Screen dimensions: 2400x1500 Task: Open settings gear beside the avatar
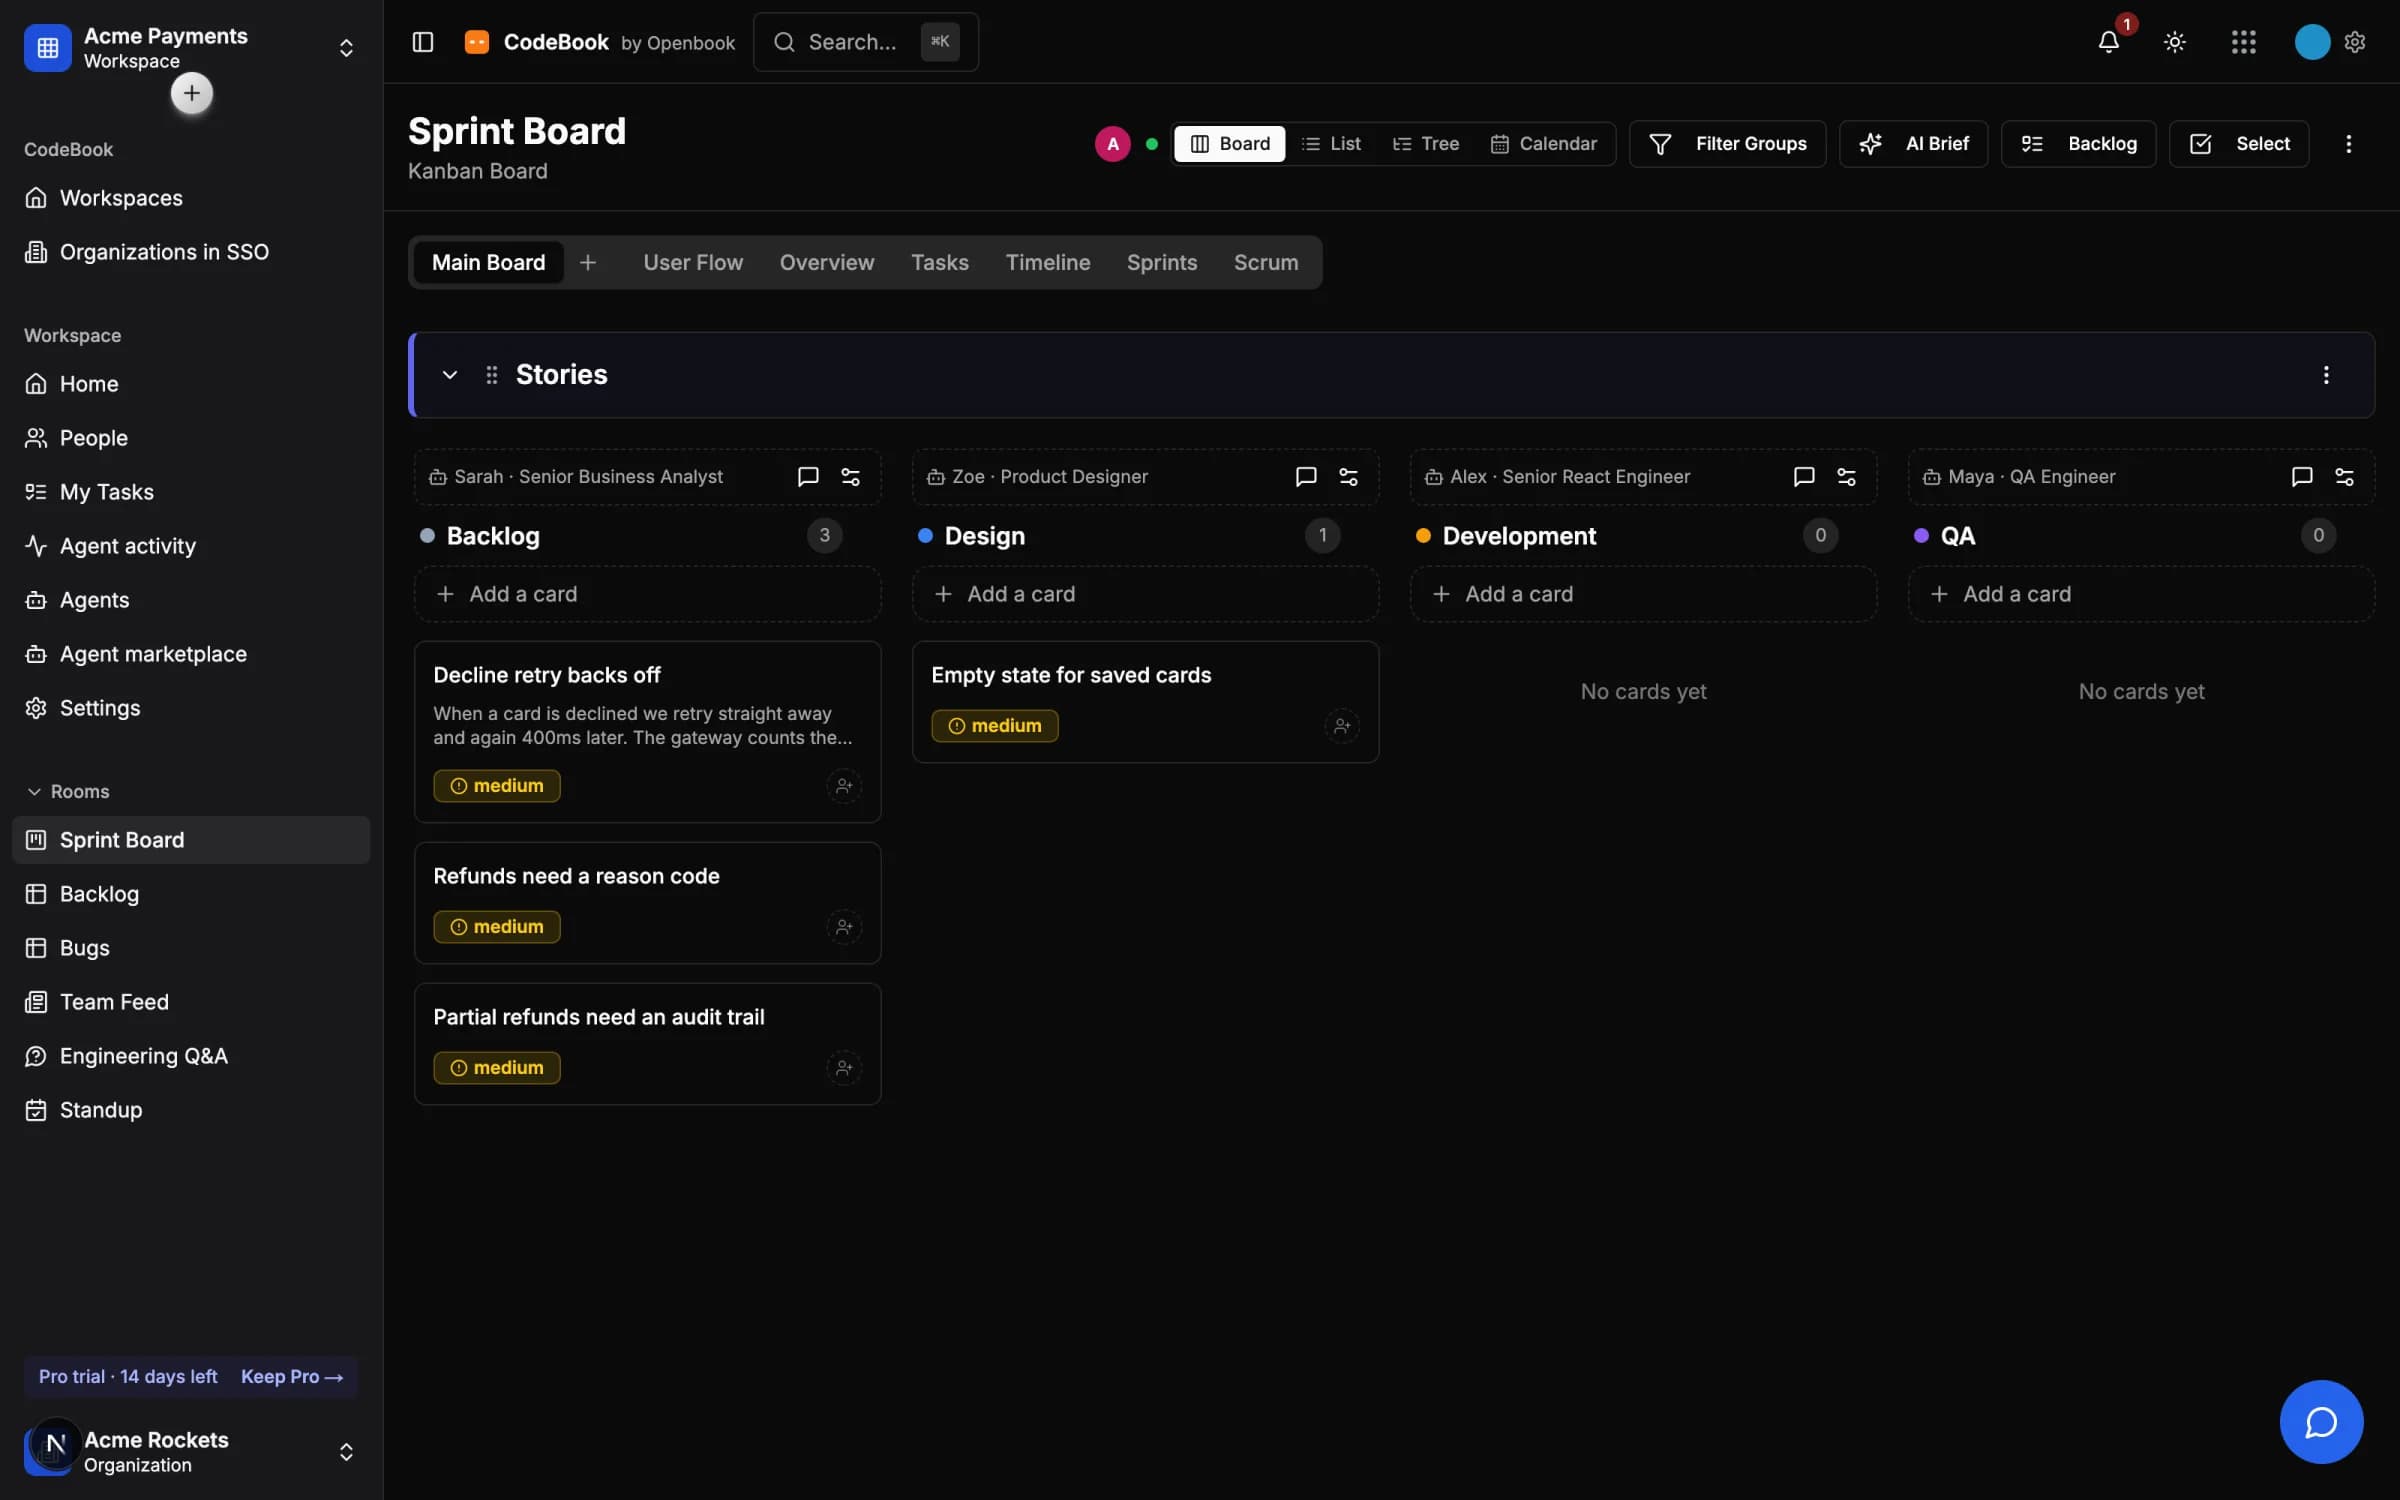point(2355,42)
